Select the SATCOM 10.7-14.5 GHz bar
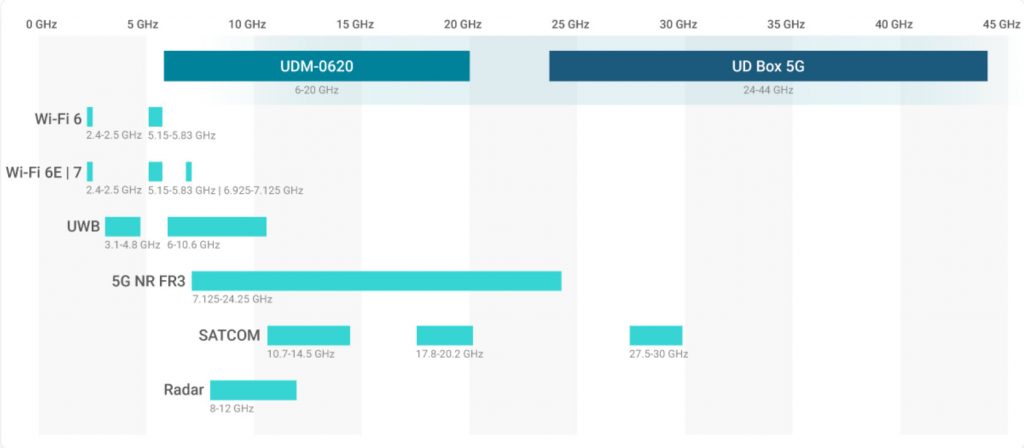The width and height of the screenshot is (1024, 448). (x=308, y=336)
